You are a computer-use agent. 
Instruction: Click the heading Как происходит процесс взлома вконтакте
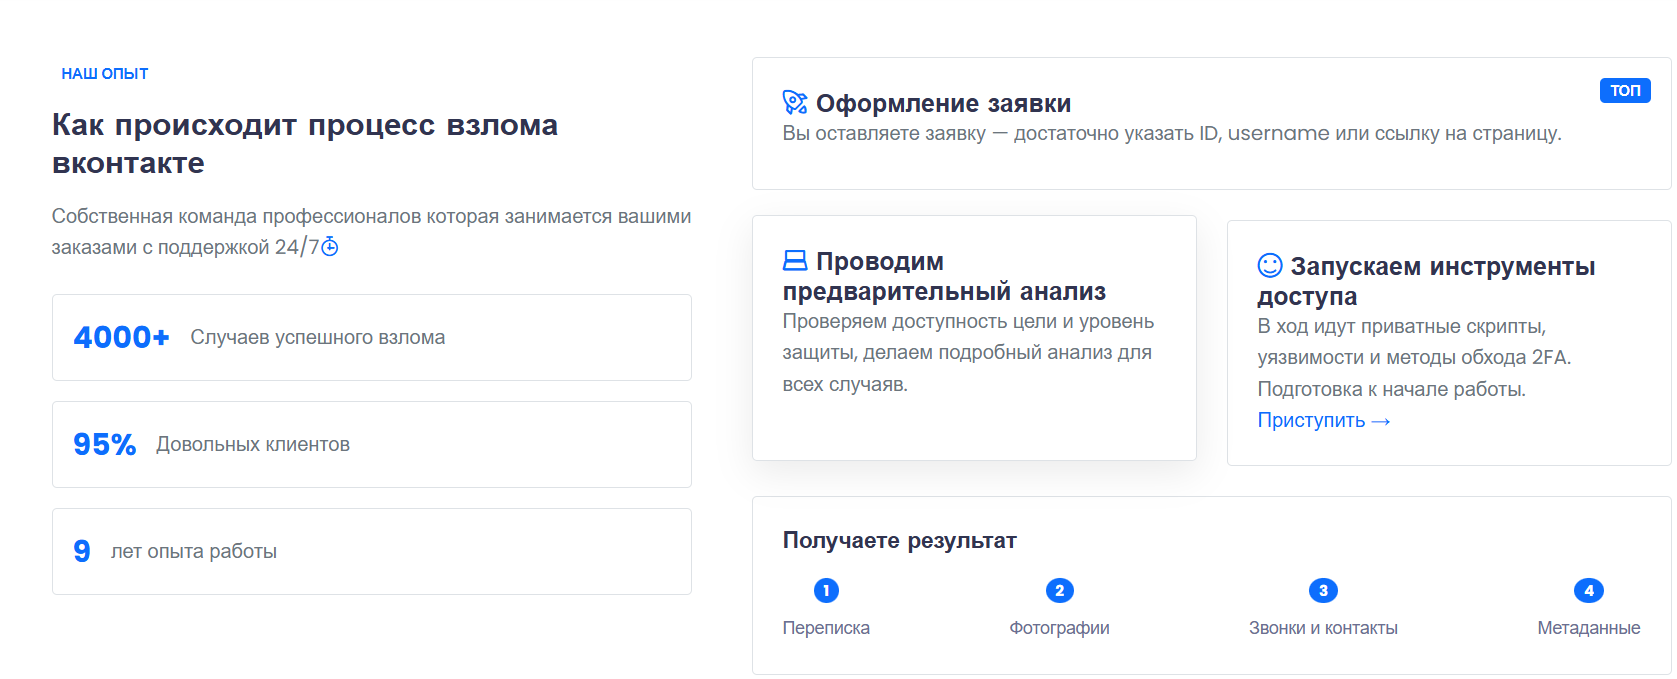coord(305,144)
